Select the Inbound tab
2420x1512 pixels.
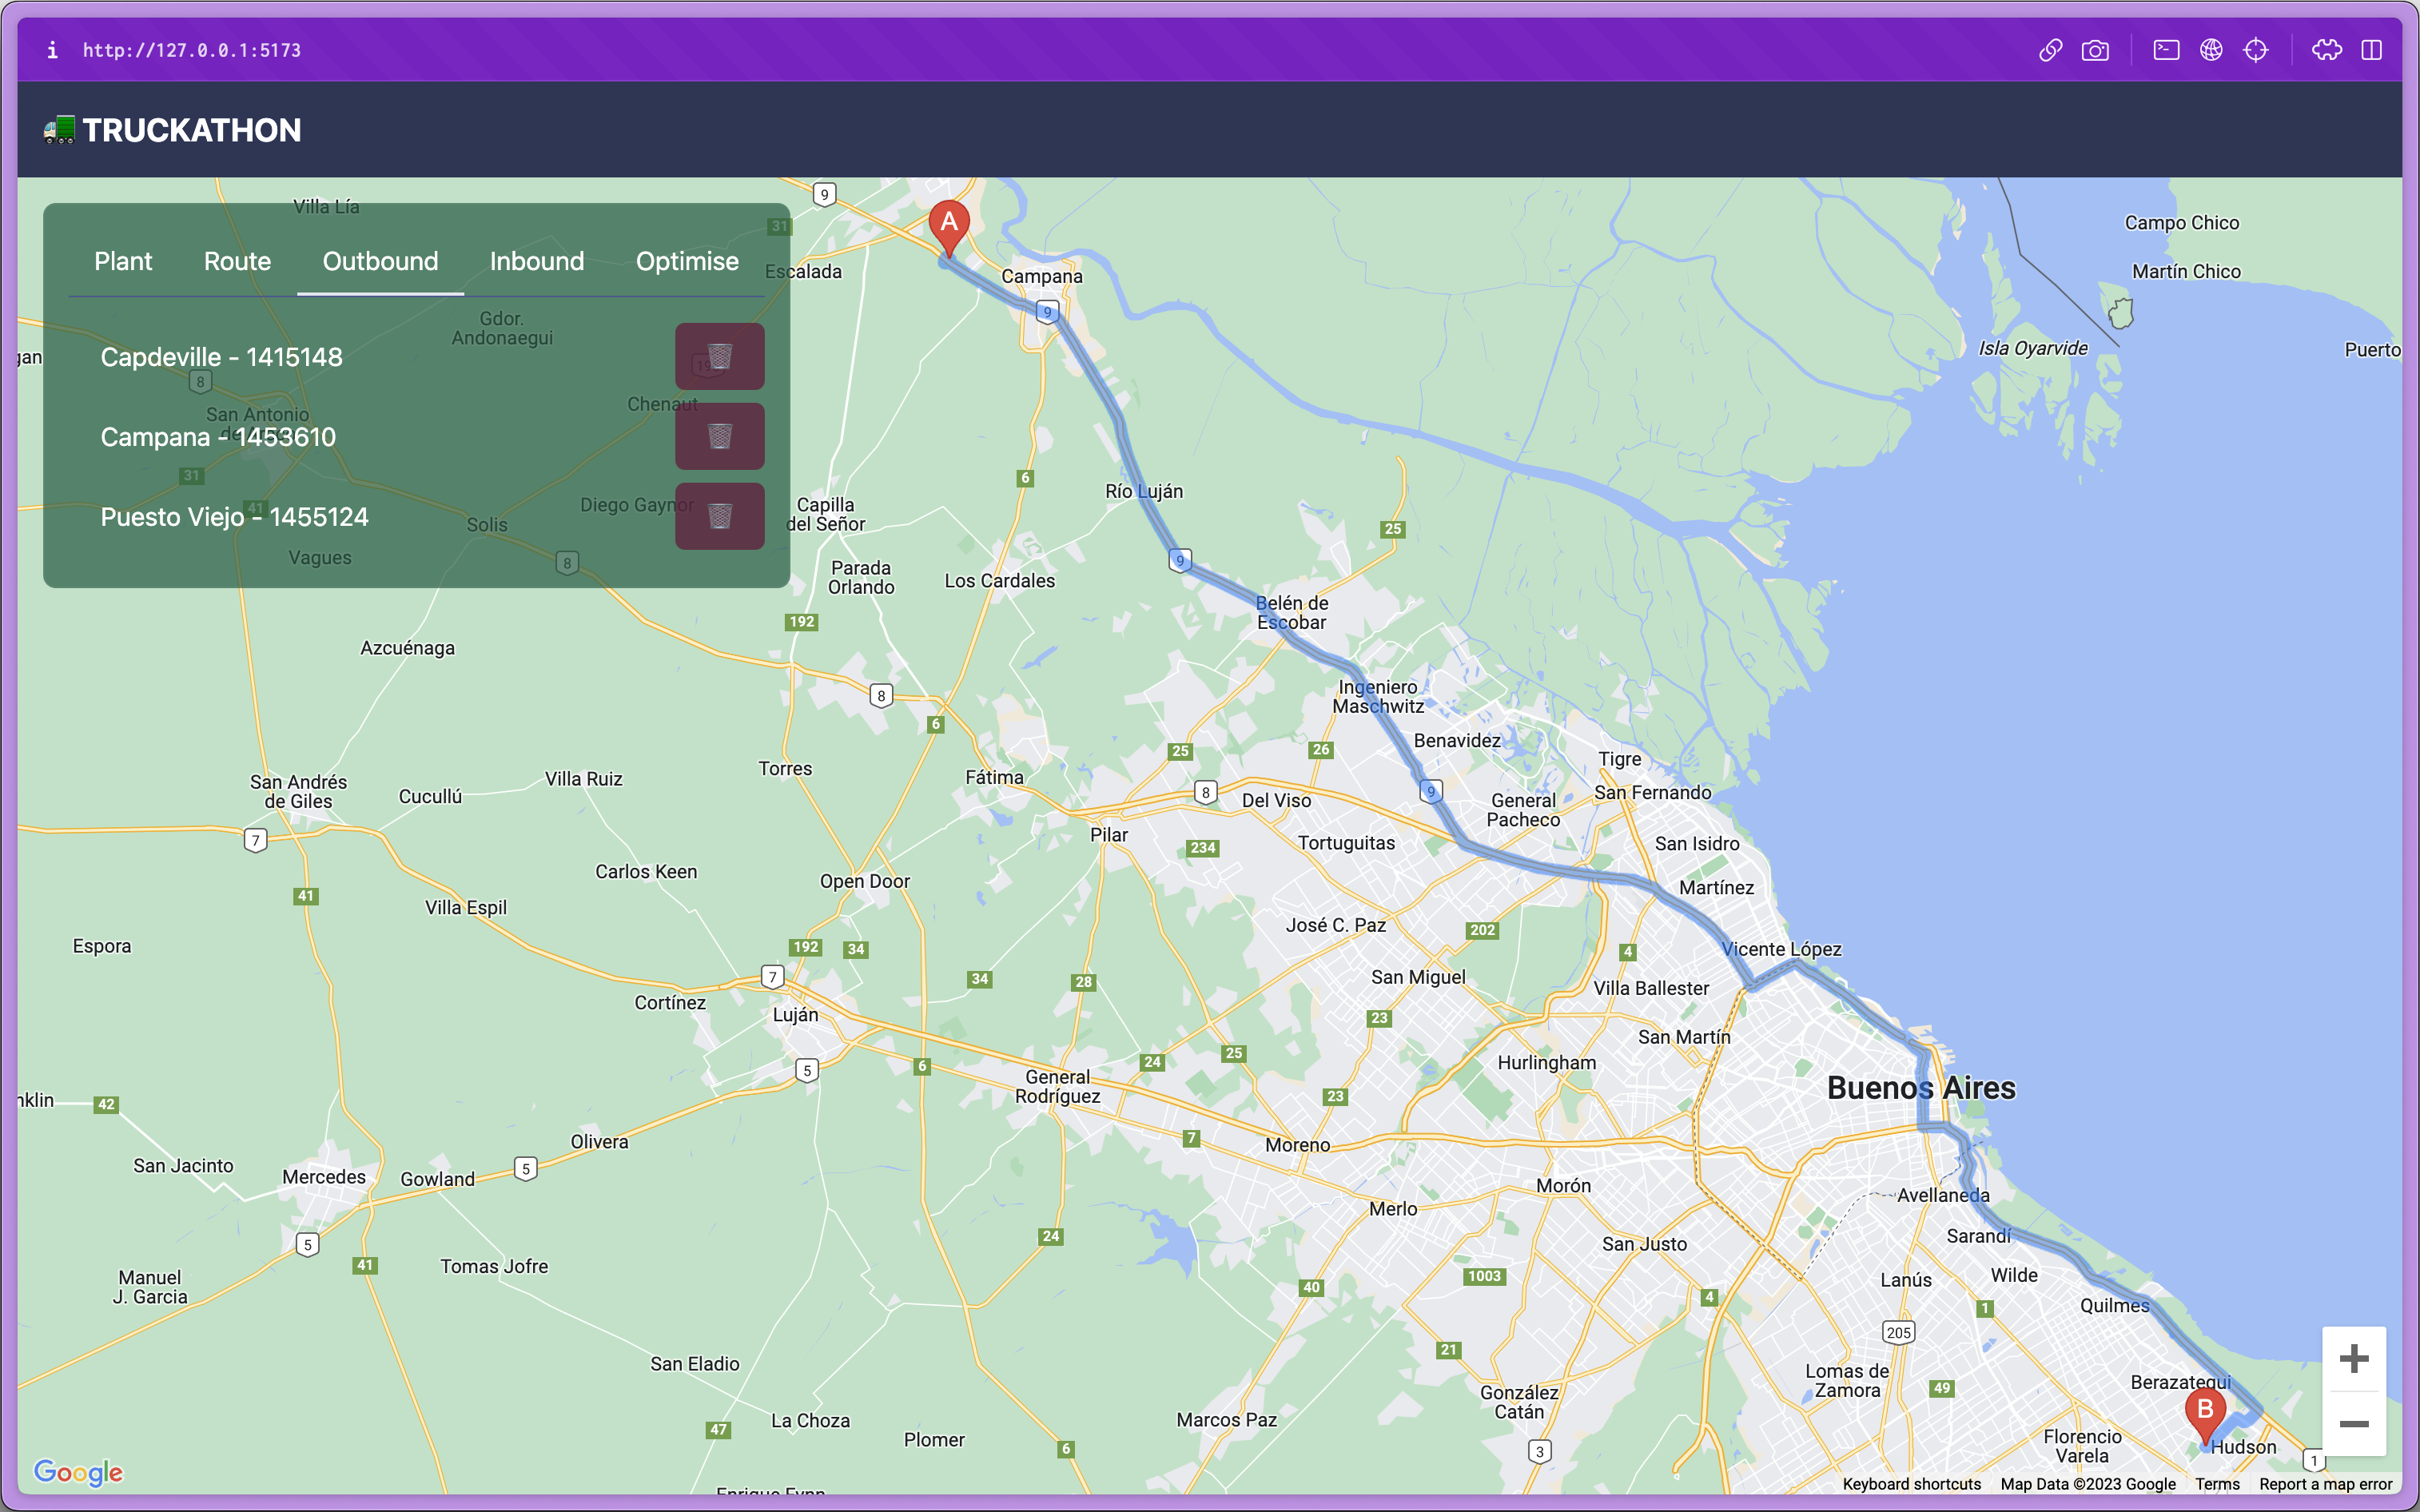[536, 261]
